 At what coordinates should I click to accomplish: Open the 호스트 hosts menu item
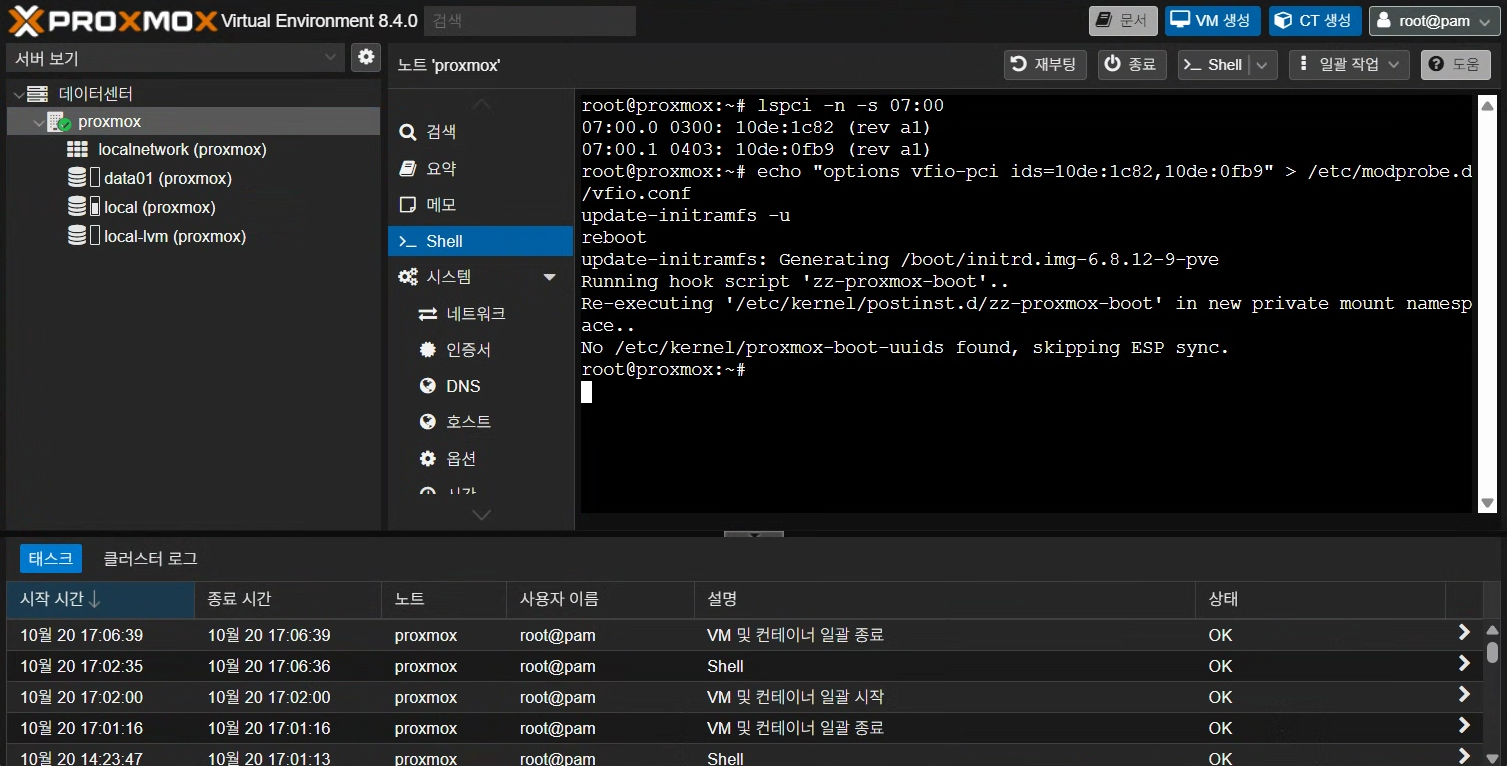click(x=481, y=422)
